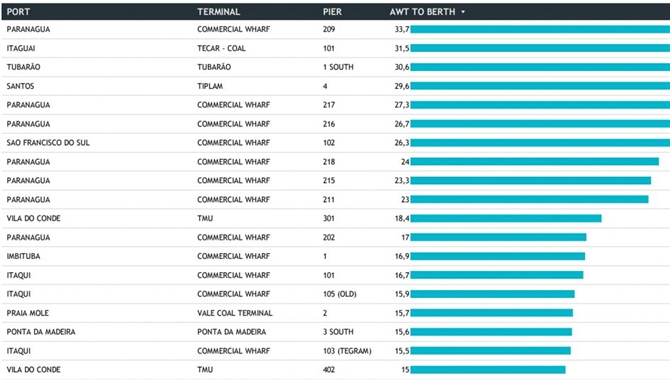Select the ITAGUAI port row

point(335,48)
